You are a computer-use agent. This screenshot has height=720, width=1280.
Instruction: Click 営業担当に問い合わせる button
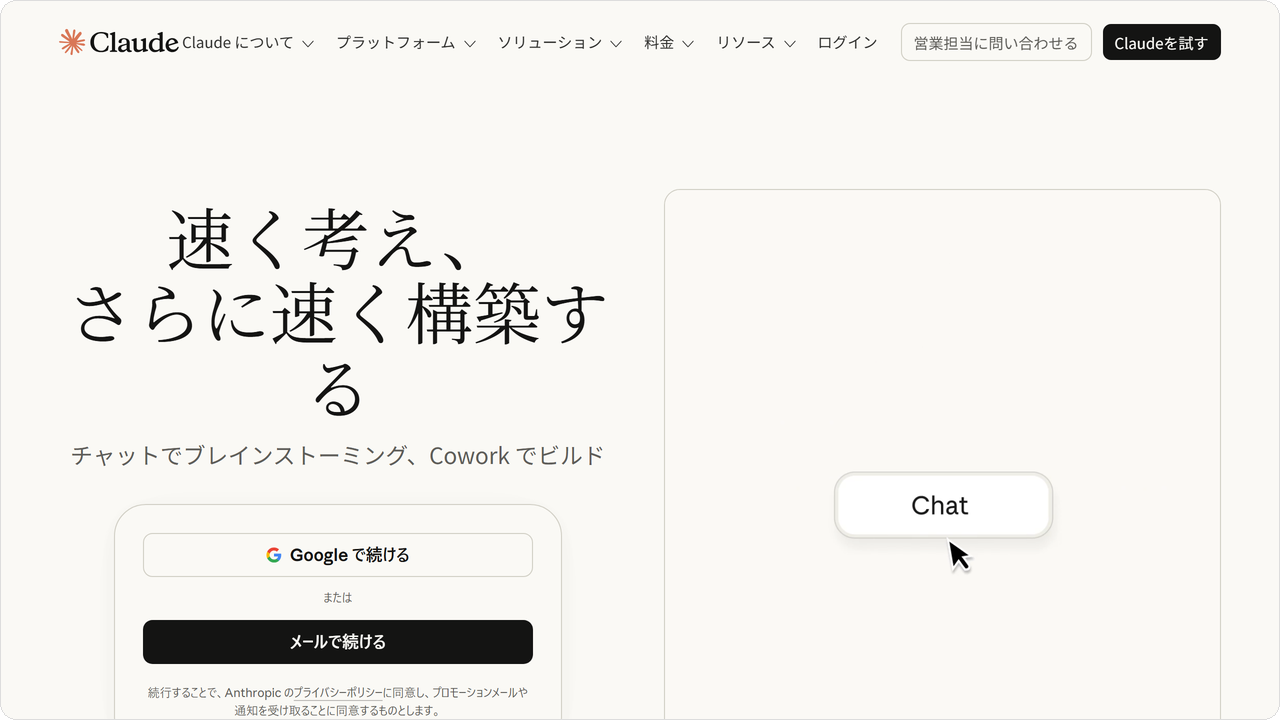pos(996,43)
